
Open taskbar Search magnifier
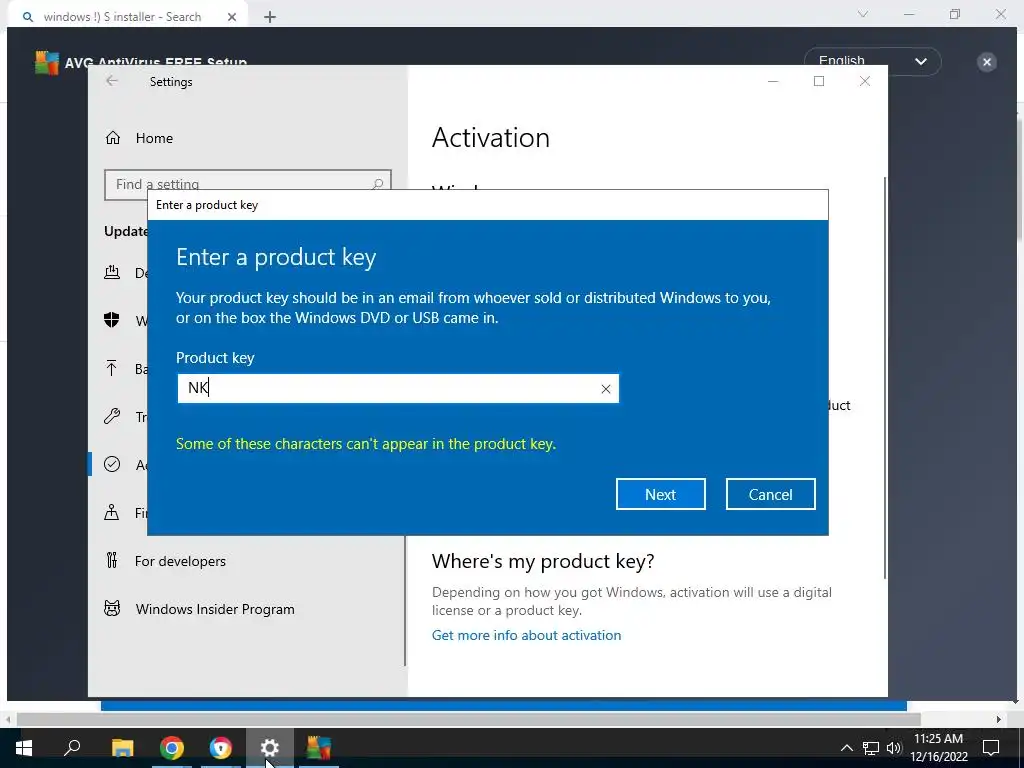72,748
